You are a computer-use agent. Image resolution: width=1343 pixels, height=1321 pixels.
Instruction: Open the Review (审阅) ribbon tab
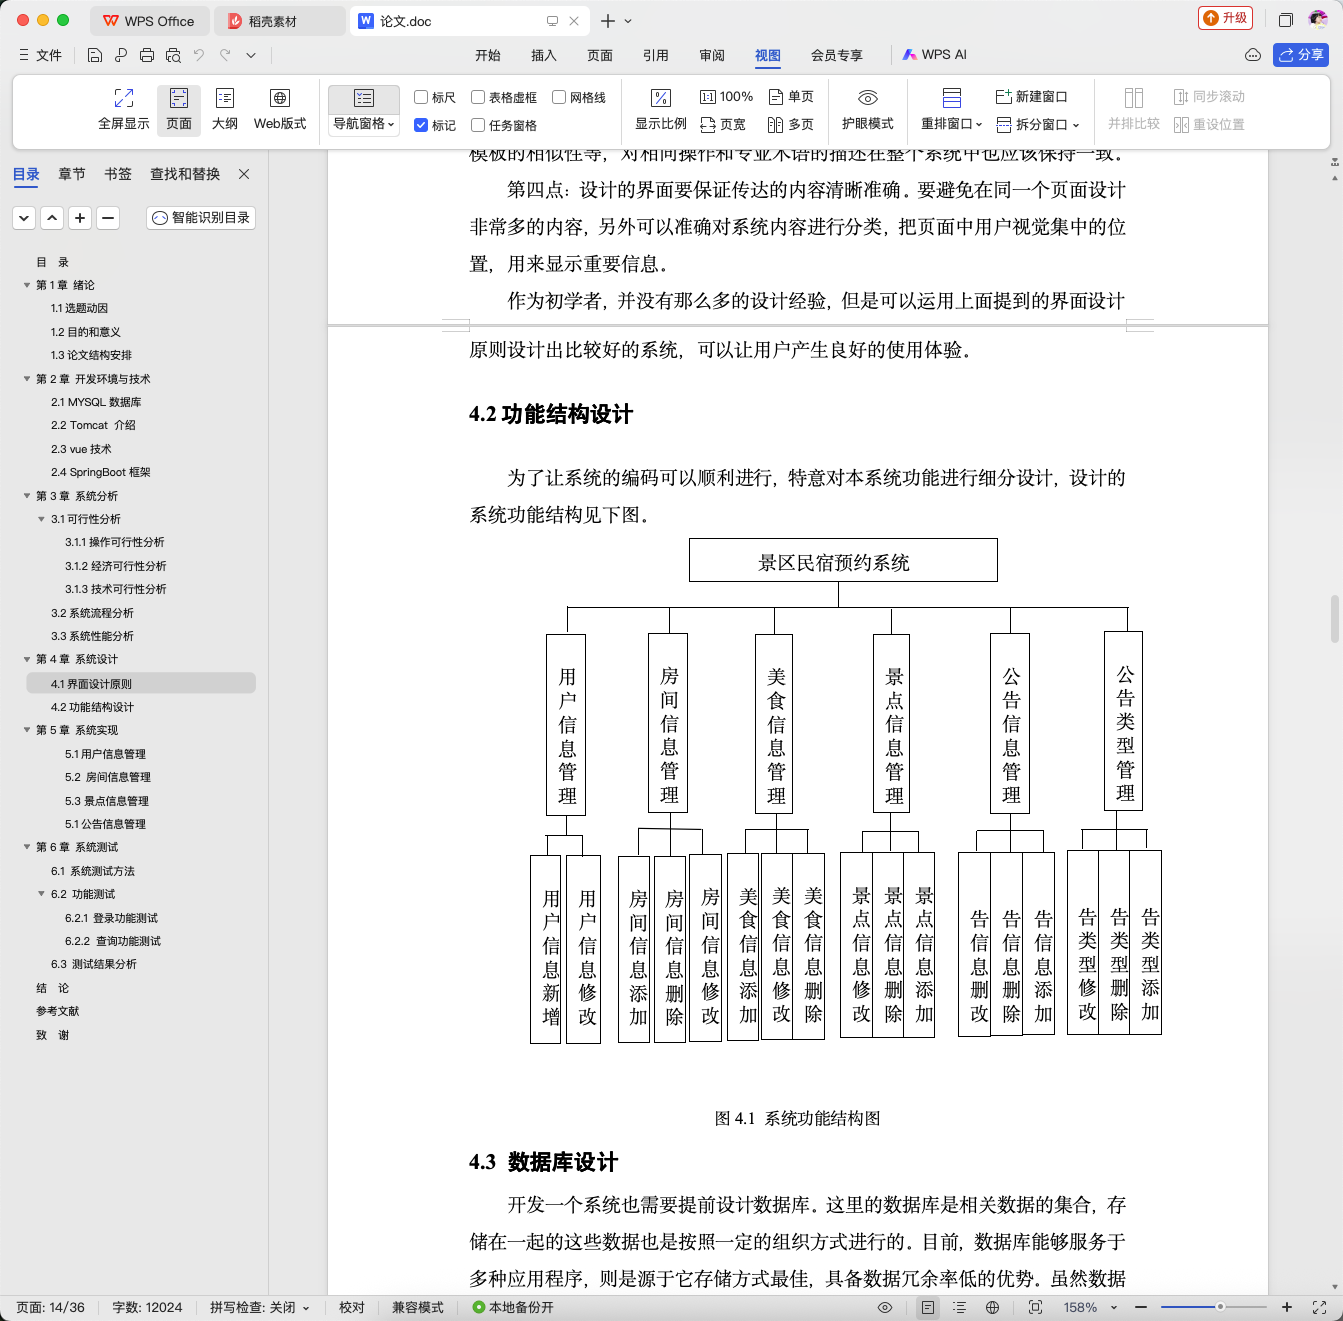(712, 55)
